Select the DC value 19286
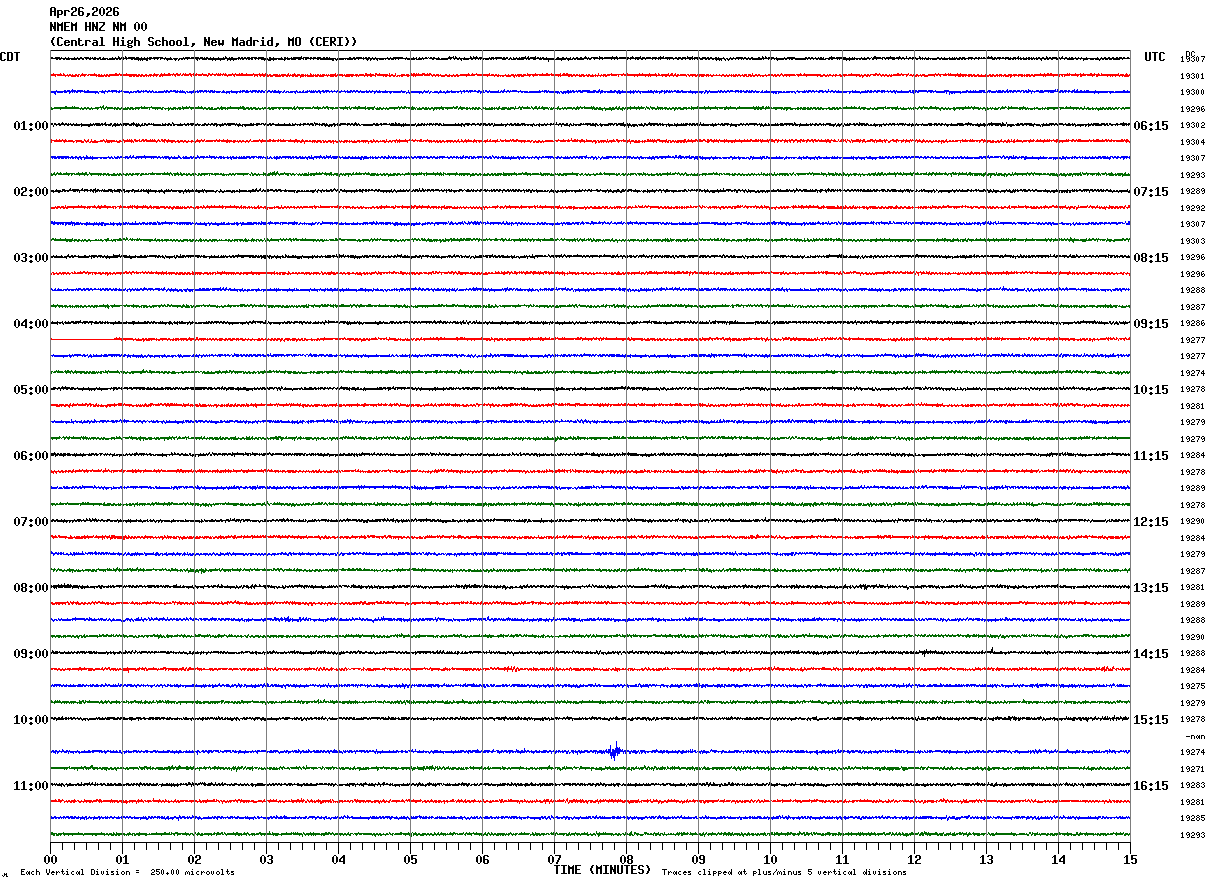 [1192, 323]
